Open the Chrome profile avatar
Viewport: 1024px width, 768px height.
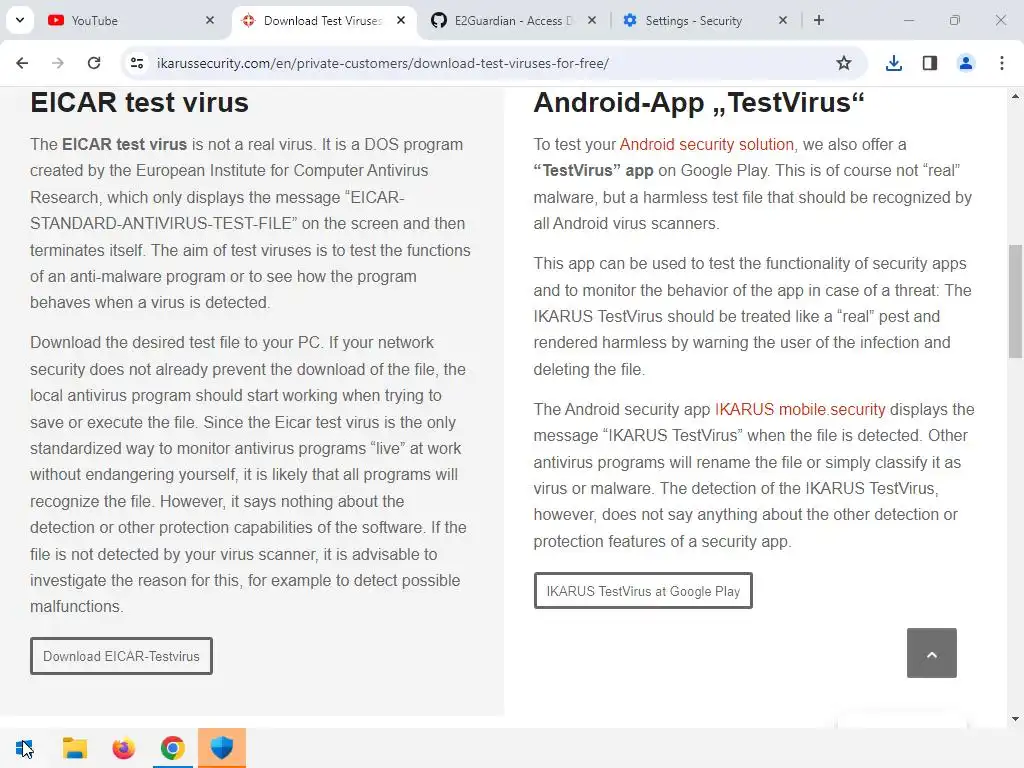(x=966, y=63)
